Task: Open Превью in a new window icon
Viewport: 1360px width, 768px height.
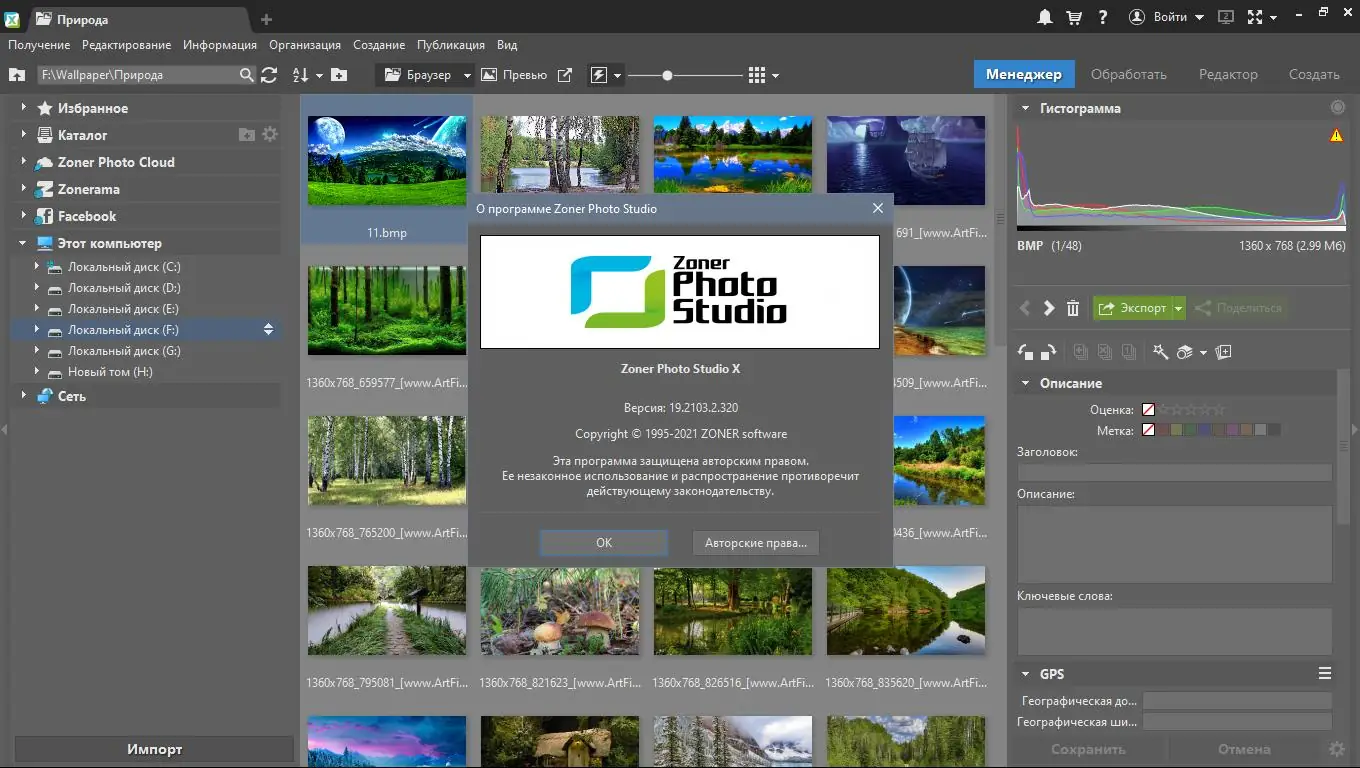Action: coord(565,74)
